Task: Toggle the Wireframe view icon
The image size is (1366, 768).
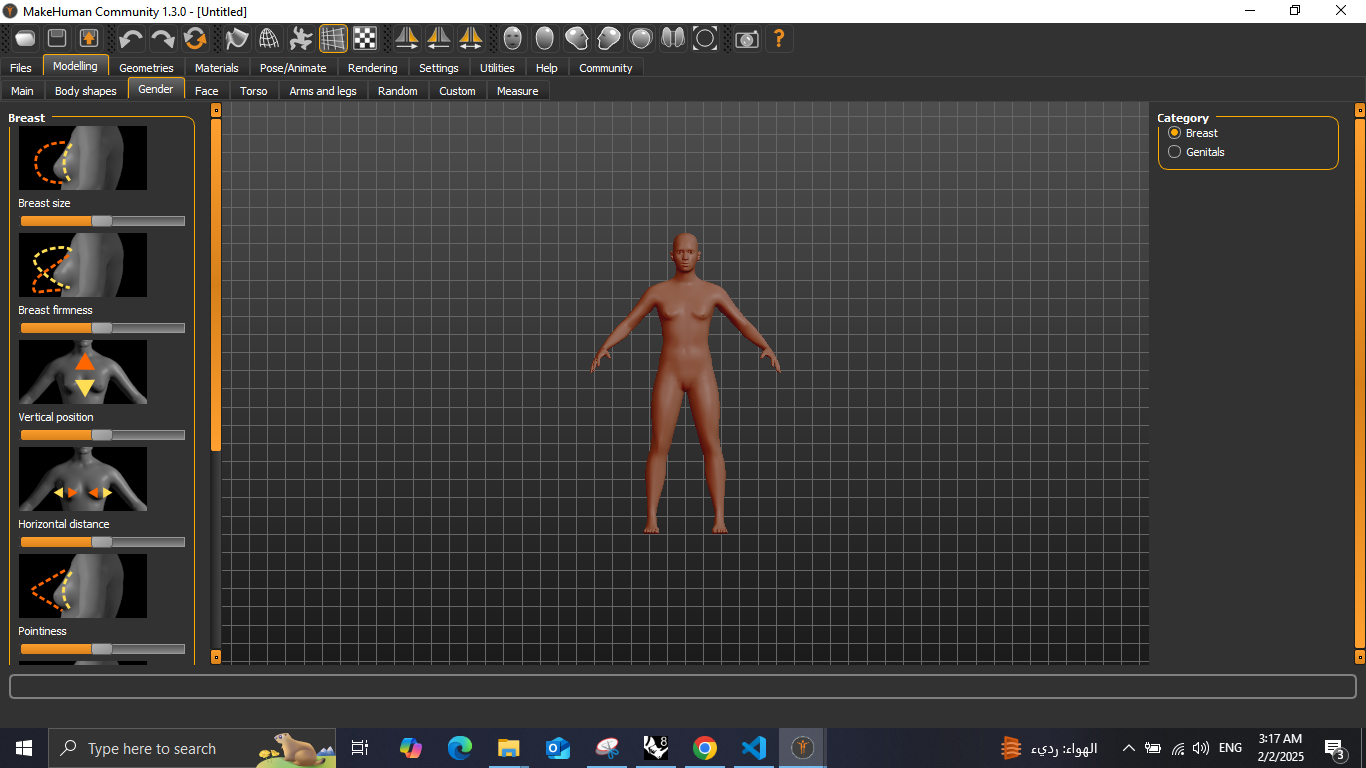Action: point(269,39)
